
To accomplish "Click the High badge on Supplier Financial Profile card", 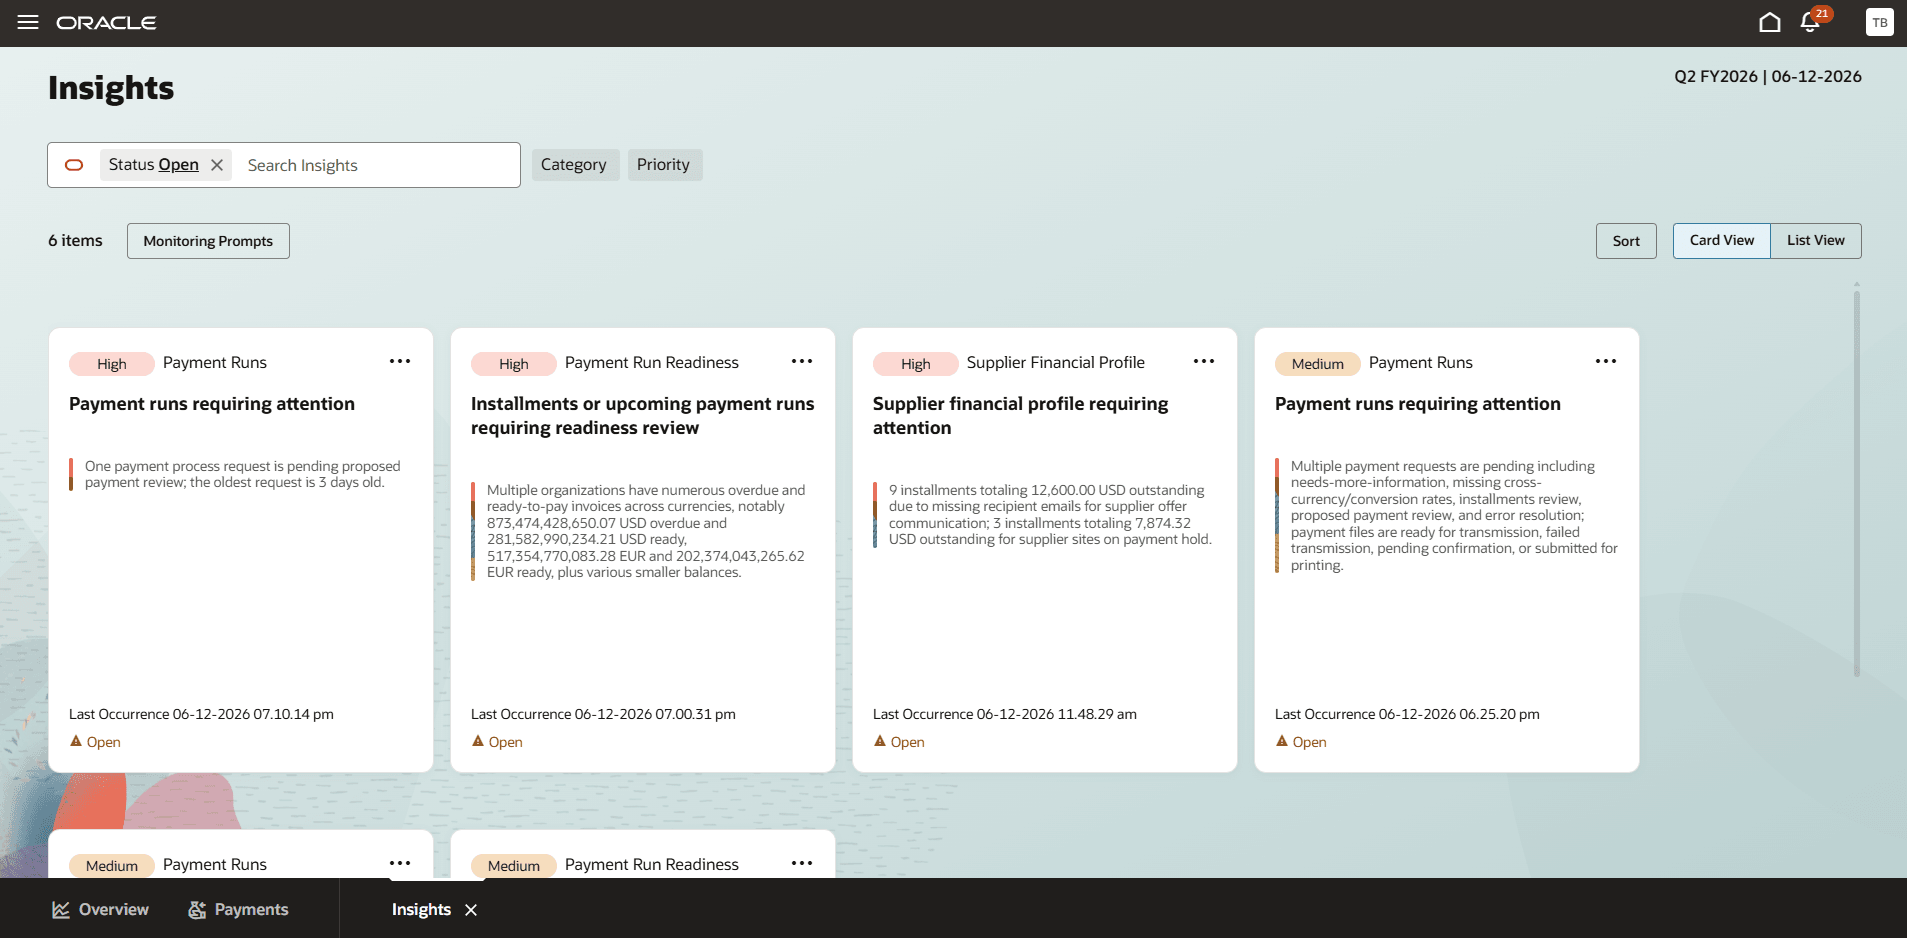I will (915, 364).
